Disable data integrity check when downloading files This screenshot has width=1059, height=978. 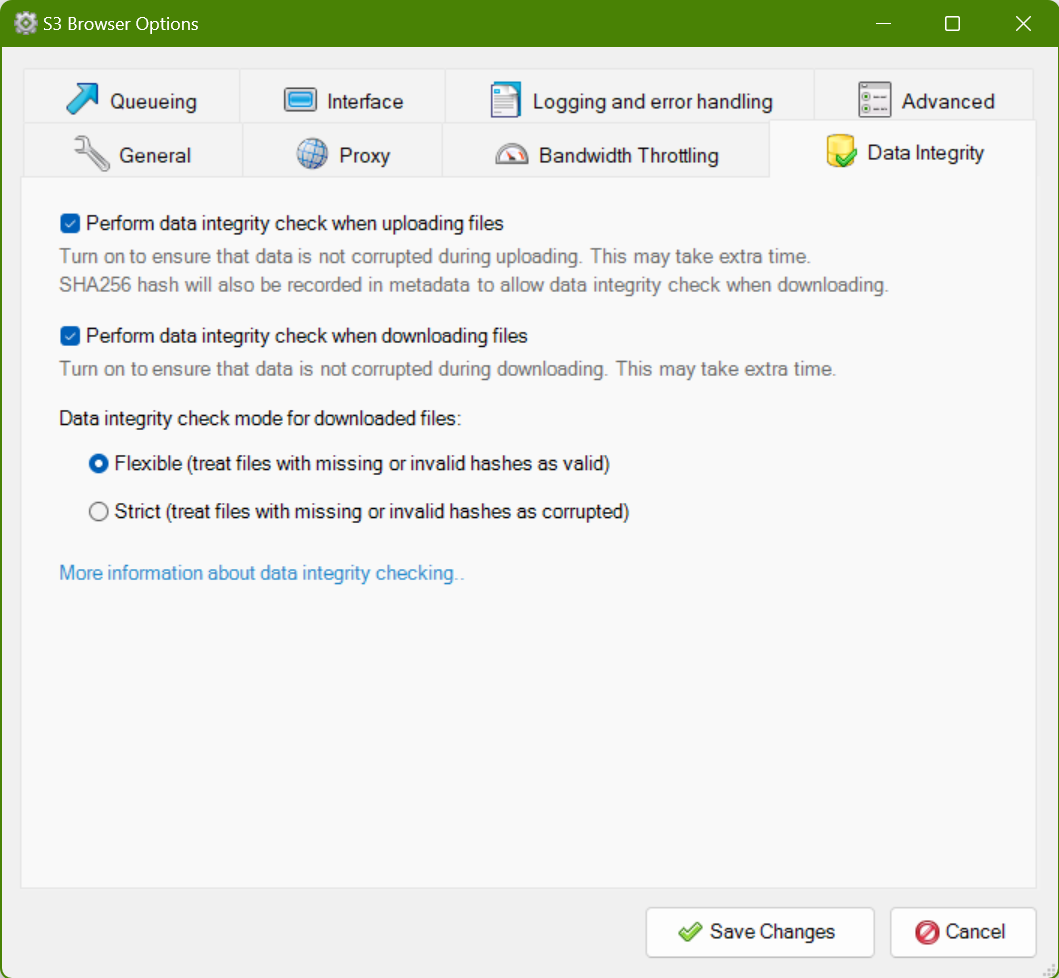[x=69, y=336]
